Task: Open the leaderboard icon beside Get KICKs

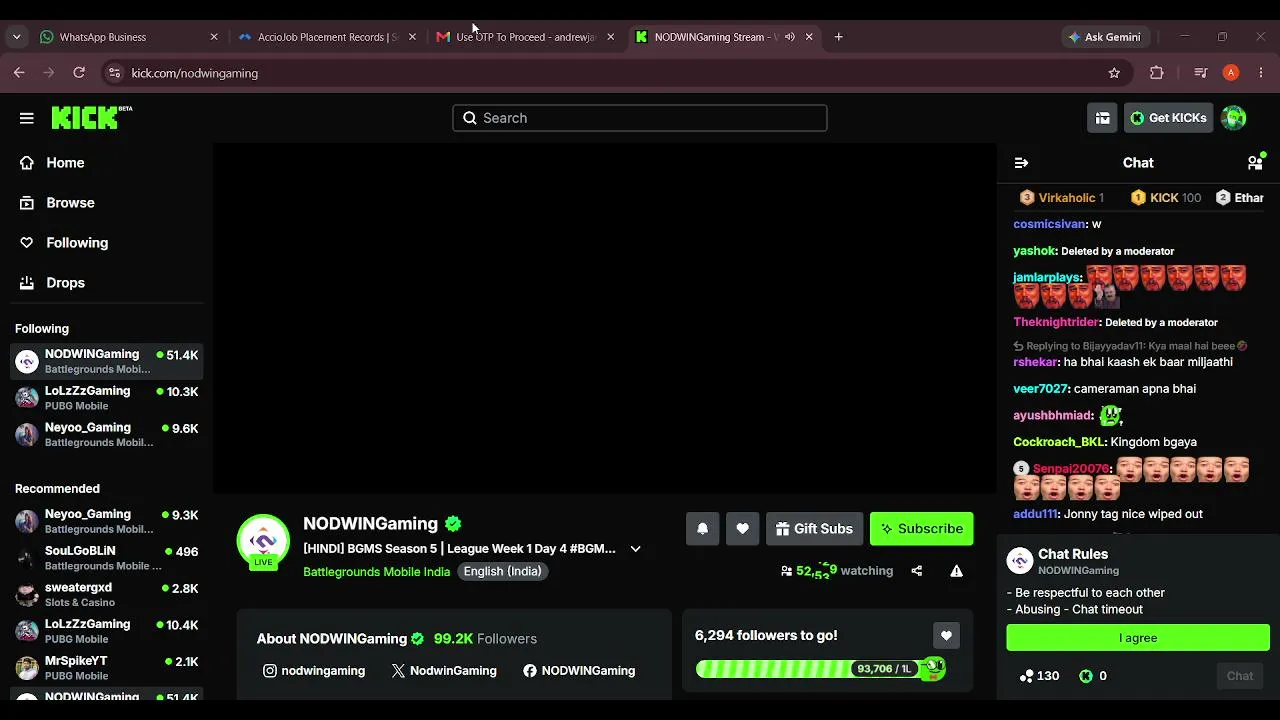Action: pyautogui.click(x=1102, y=118)
